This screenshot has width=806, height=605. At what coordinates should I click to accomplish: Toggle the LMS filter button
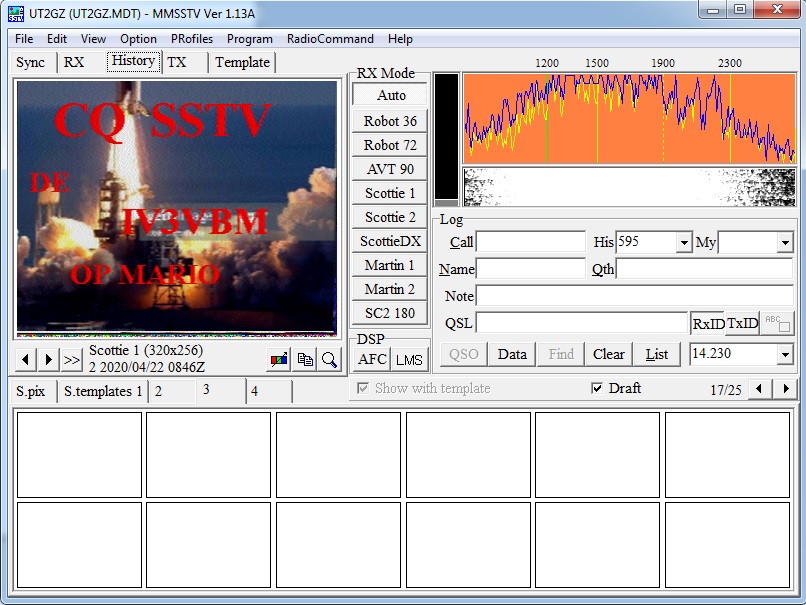coord(408,360)
